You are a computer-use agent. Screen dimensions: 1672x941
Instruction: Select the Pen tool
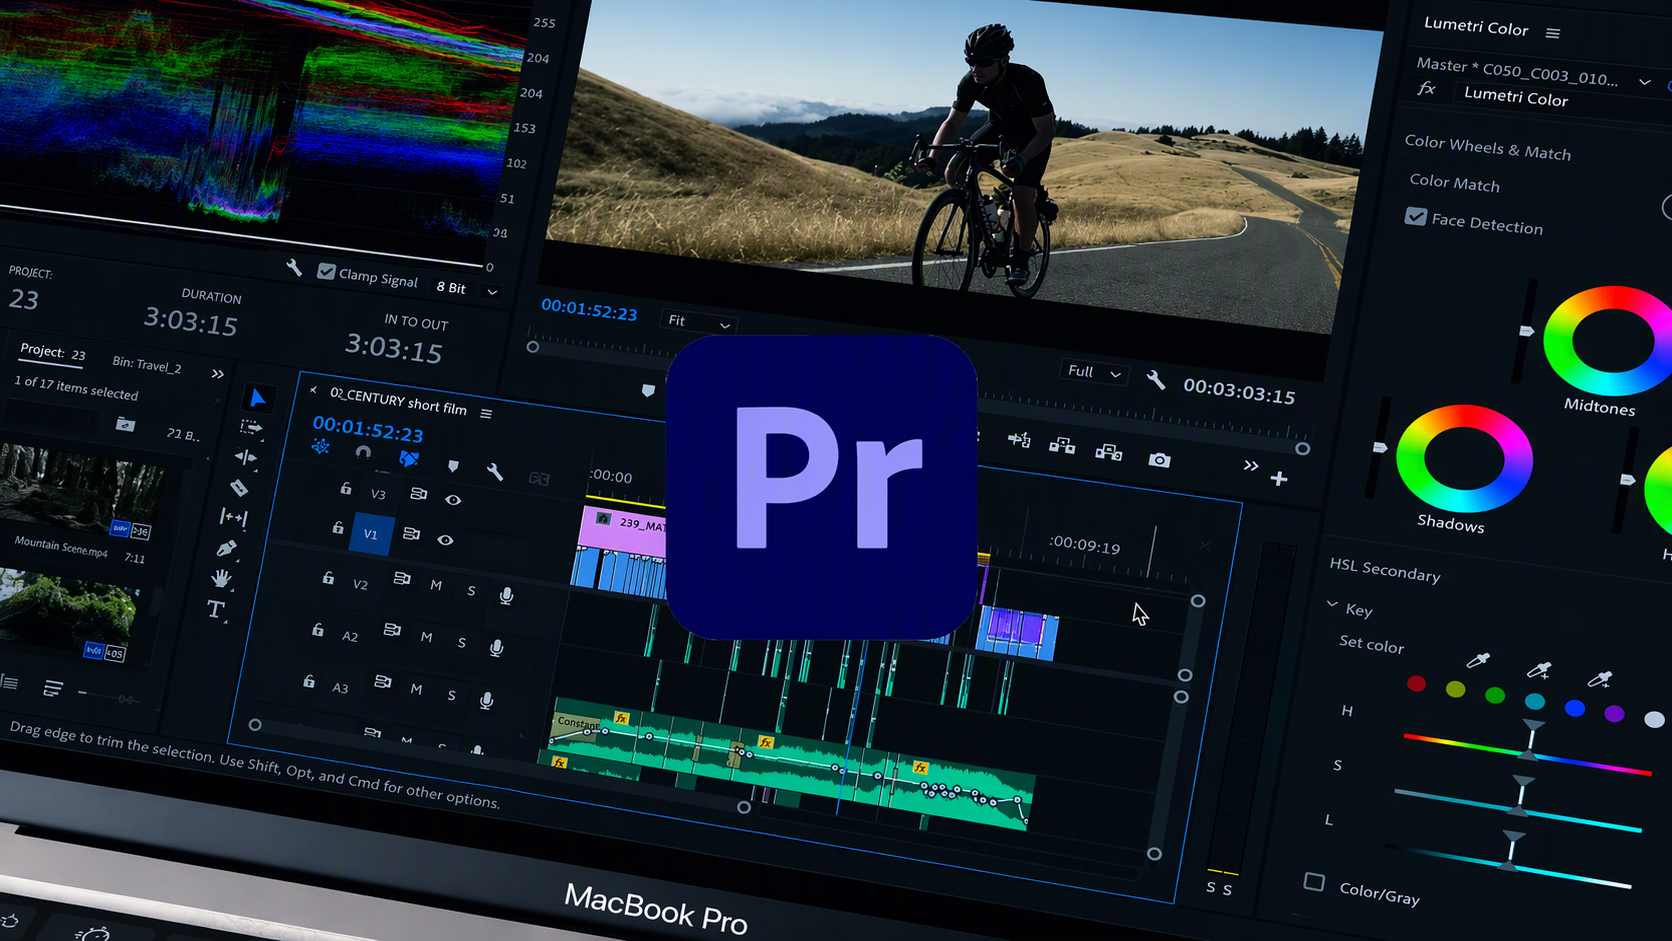pos(226,548)
